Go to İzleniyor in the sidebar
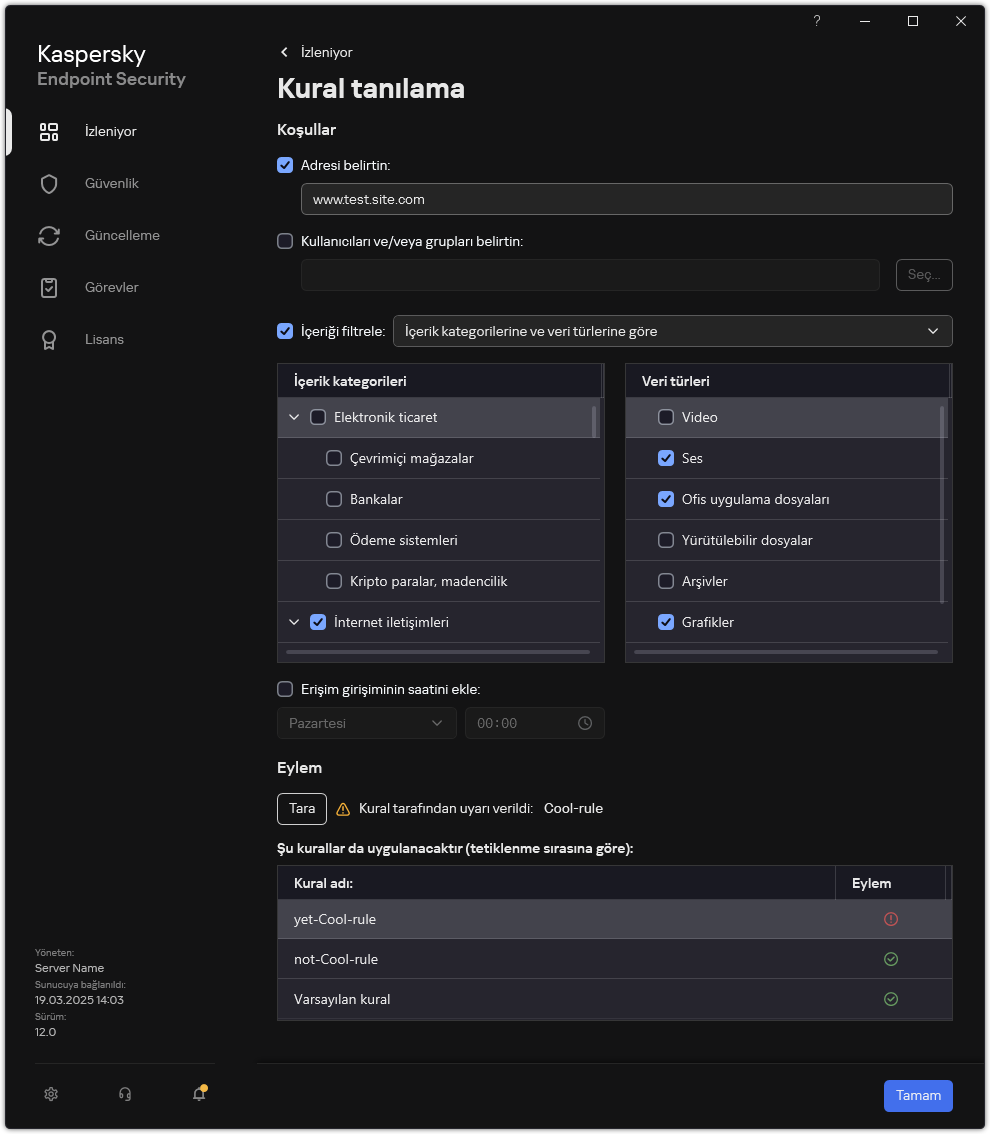The image size is (990, 1134). [x=110, y=132]
